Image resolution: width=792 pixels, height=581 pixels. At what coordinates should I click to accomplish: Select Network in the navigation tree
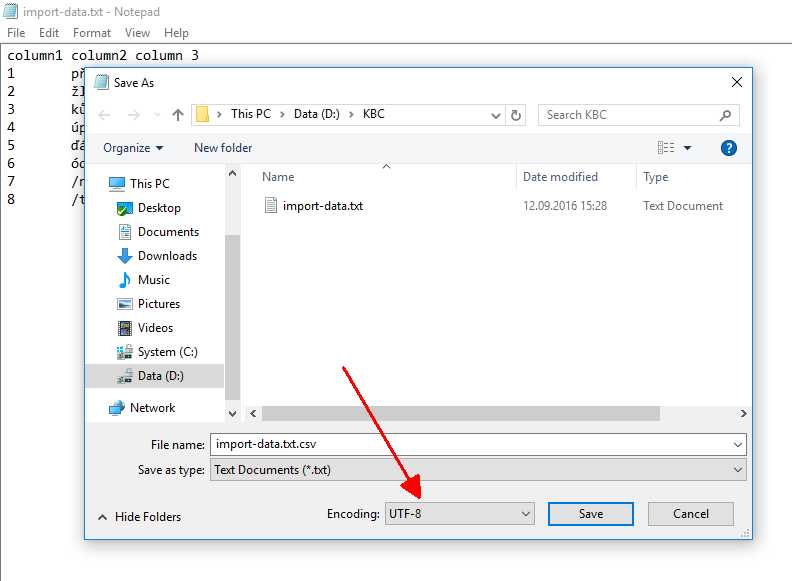click(x=152, y=408)
